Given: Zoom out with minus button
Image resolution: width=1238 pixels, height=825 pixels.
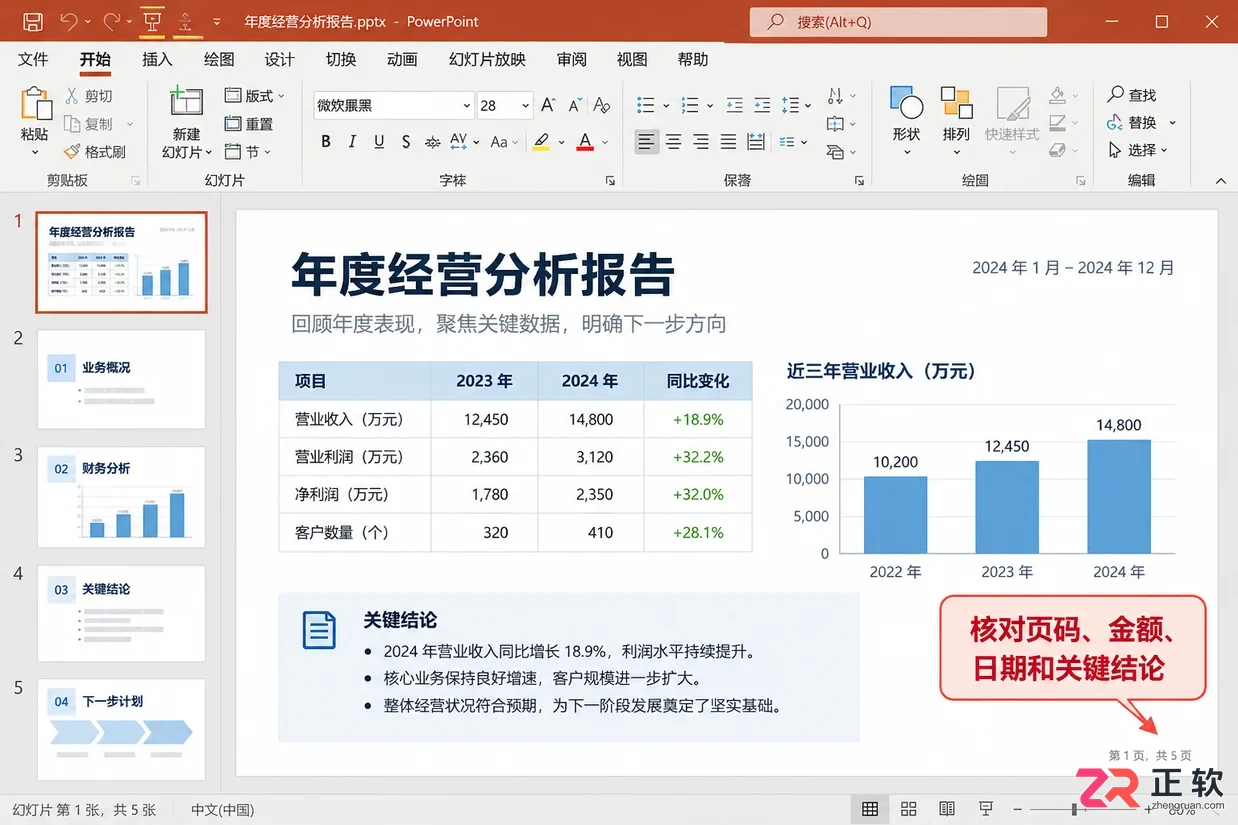Looking at the screenshot, I should [1017, 809].
